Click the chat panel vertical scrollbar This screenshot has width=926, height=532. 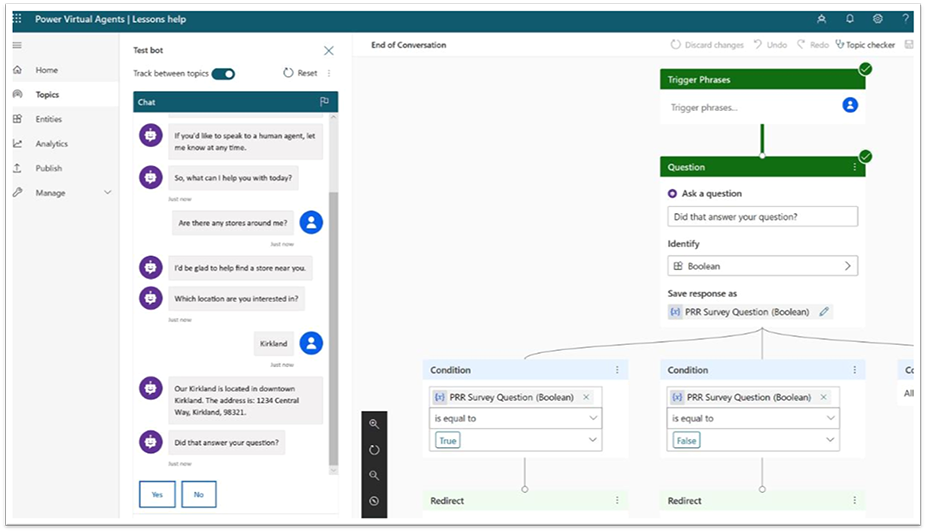click(x=333, y=300)
